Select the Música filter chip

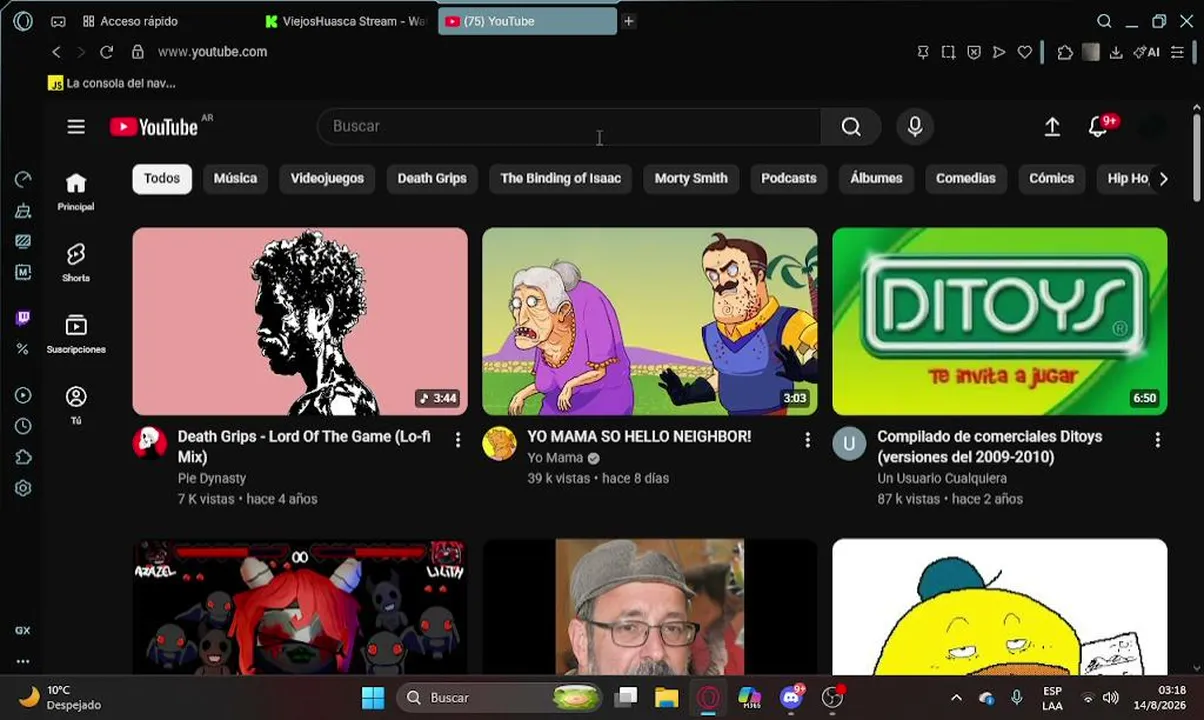pyautogui.click(x=235, y=179)
